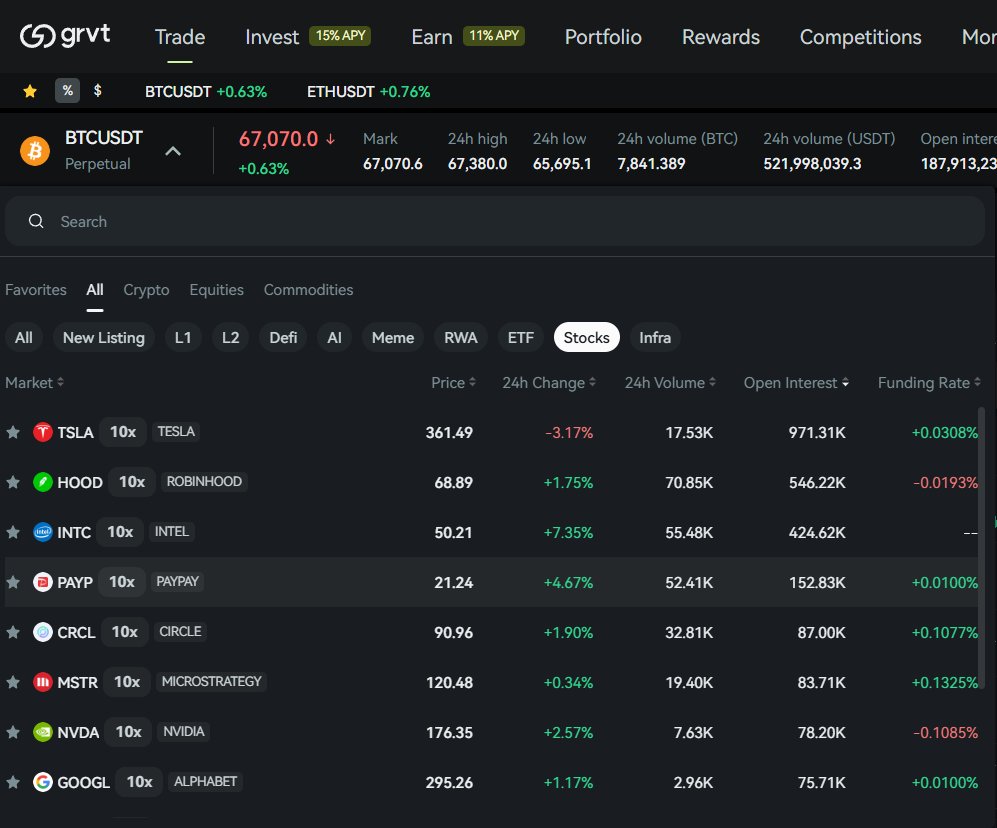Click the 15% APY badge
Viewport: 997px width, 828px height.
(340, 36)
